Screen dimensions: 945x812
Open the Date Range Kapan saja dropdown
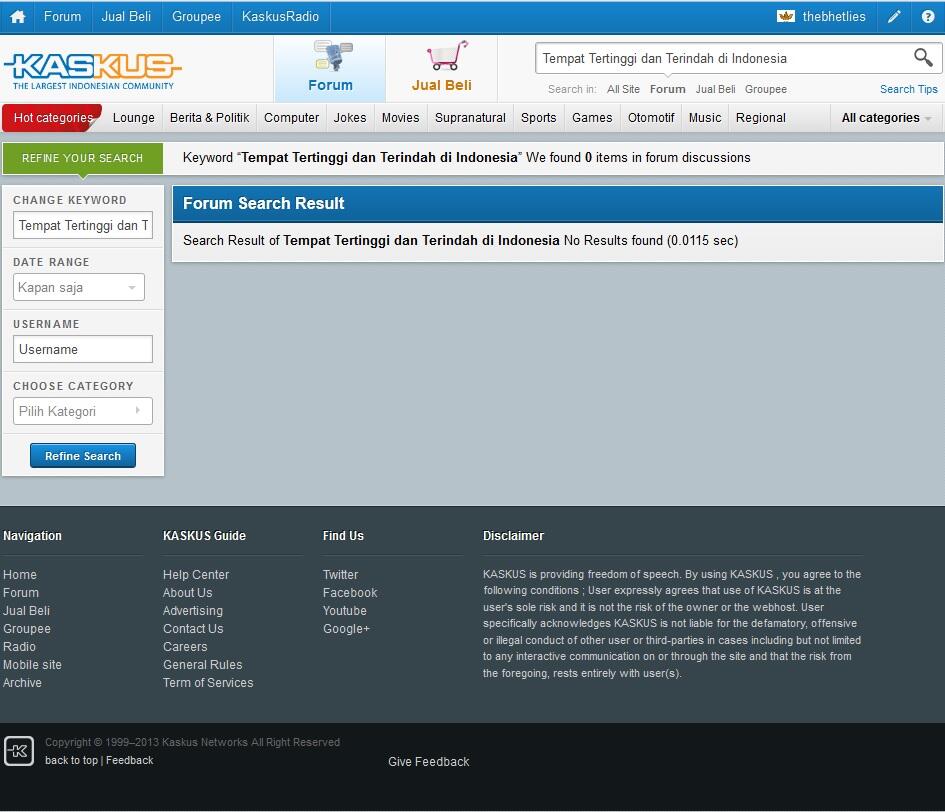point(79,287)
